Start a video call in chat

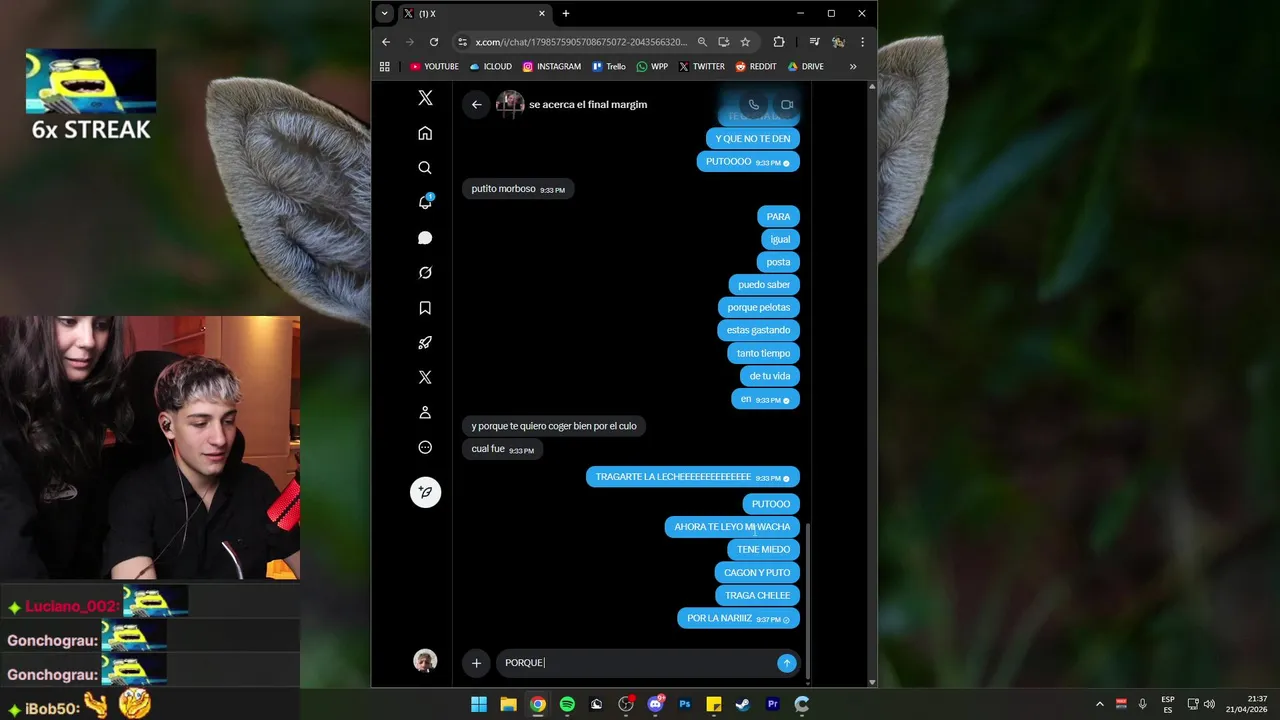click(x=787, y=104)
